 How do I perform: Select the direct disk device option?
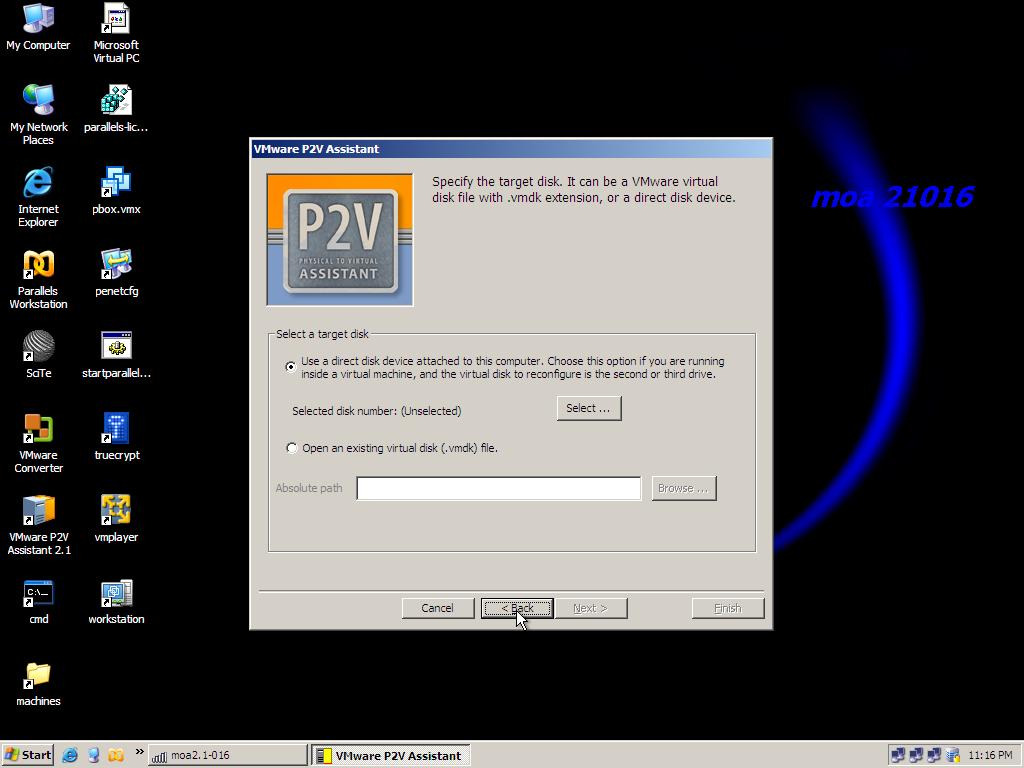(x=291, y=367)
